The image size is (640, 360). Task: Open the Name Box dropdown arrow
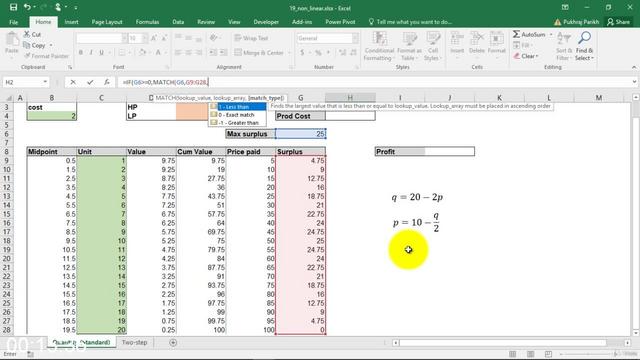[x=45, y=82]
